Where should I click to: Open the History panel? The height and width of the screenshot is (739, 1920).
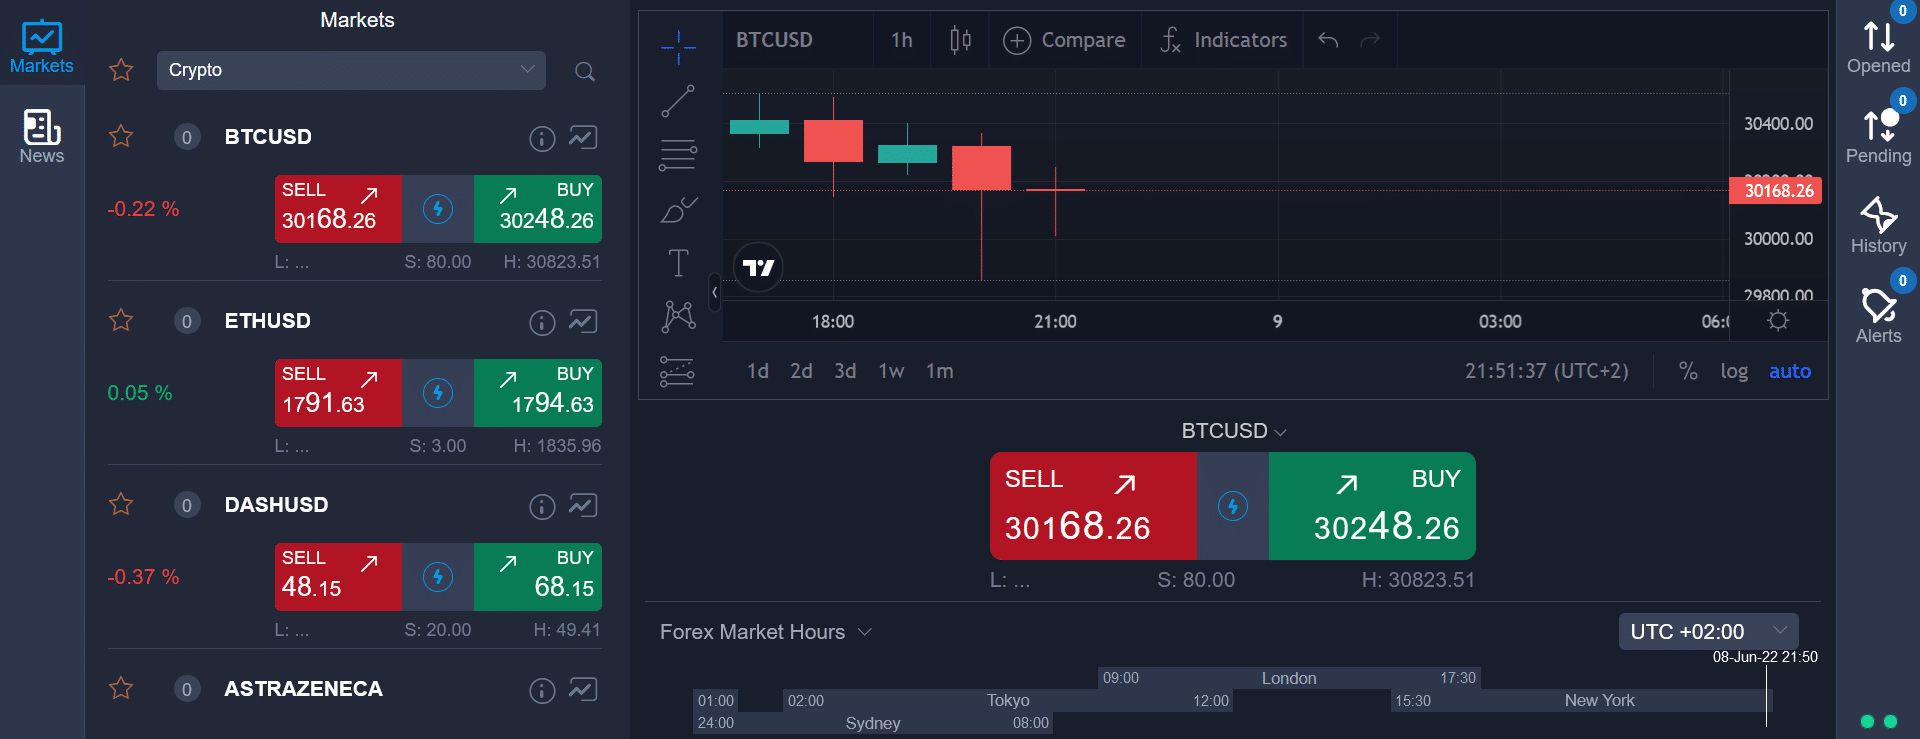point(1878,226)
